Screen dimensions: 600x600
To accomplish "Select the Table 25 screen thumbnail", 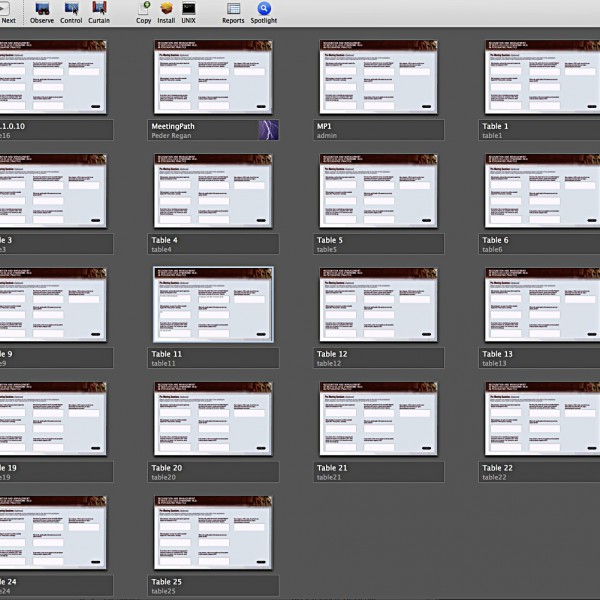I will tap(214, 532).
